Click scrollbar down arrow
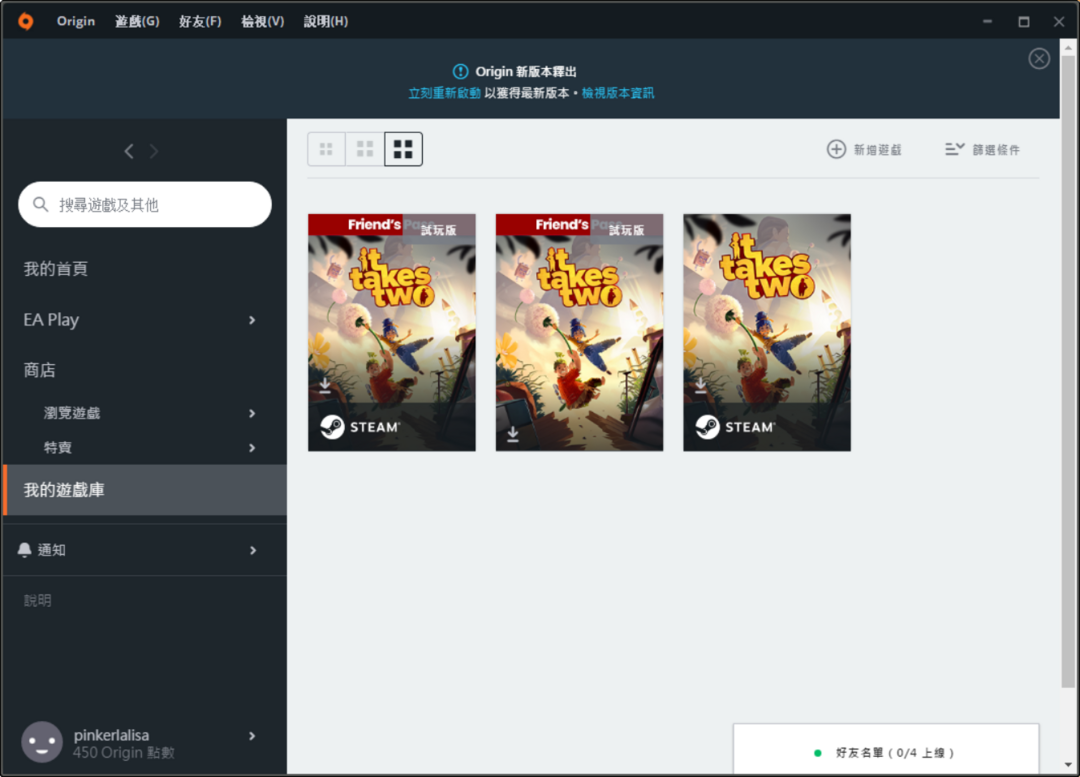Viewport: 1080px width, 777px height. (x=1068, y=765)
